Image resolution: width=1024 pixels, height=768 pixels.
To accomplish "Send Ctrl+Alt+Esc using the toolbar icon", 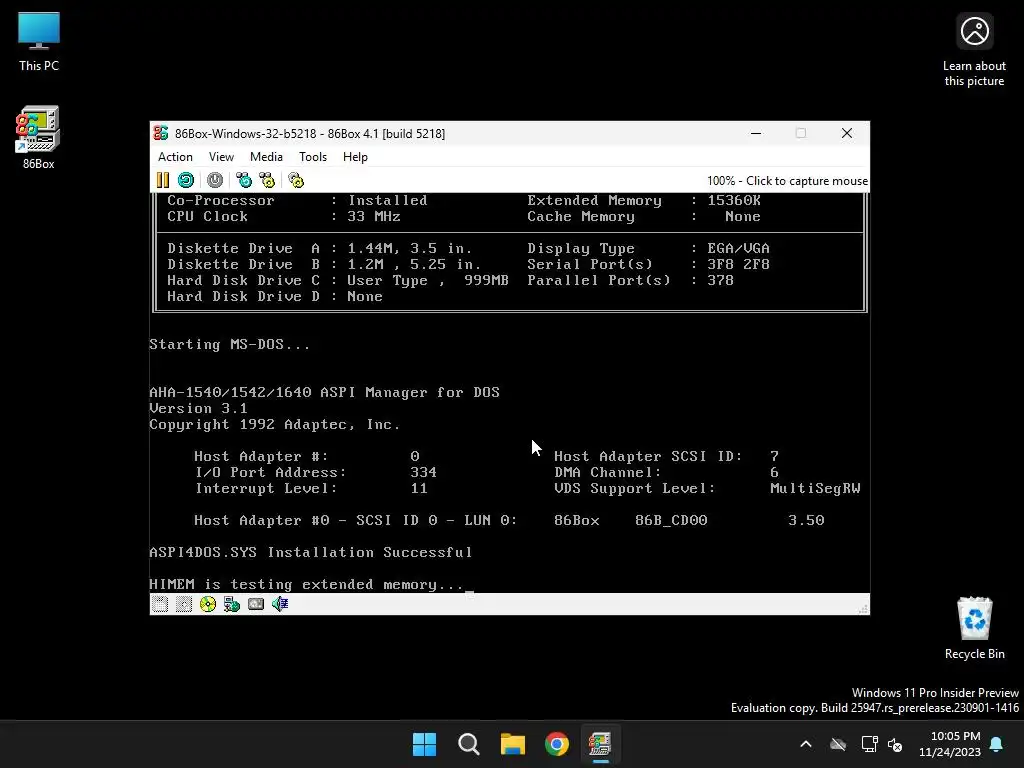I will click(x=267, y=180).
